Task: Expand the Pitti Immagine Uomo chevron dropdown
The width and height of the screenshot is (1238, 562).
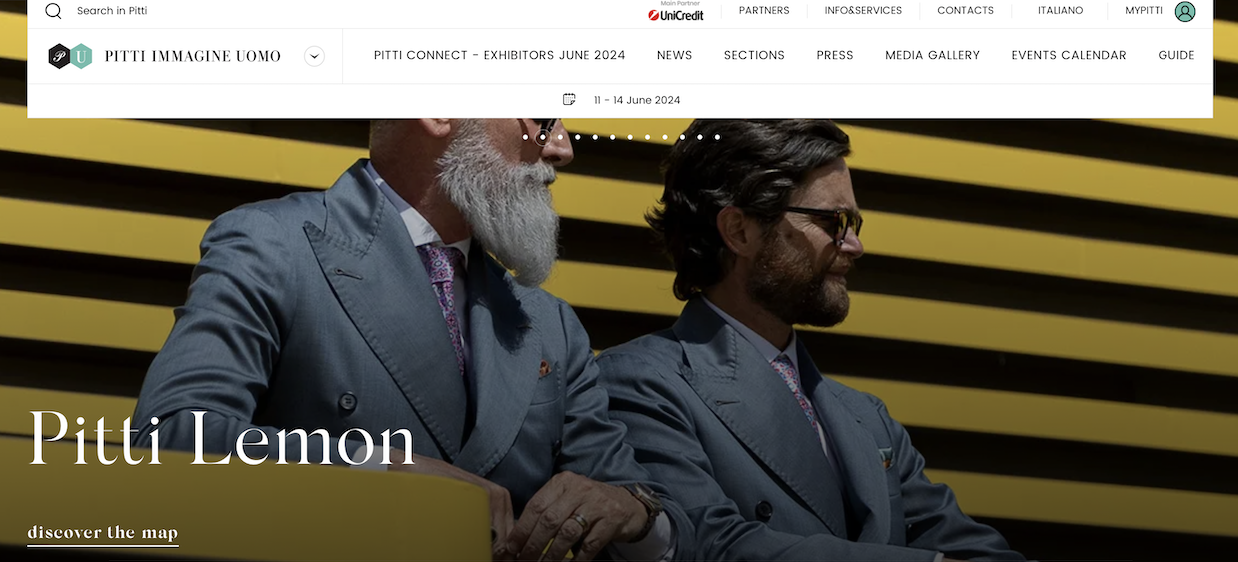Action: [x=314, y=56]
